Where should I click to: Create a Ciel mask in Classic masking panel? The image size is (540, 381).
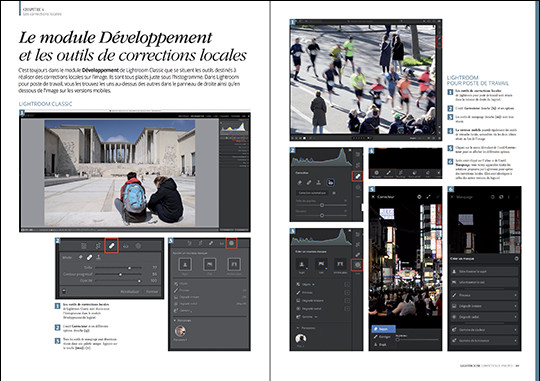click(x=209, y=265)
